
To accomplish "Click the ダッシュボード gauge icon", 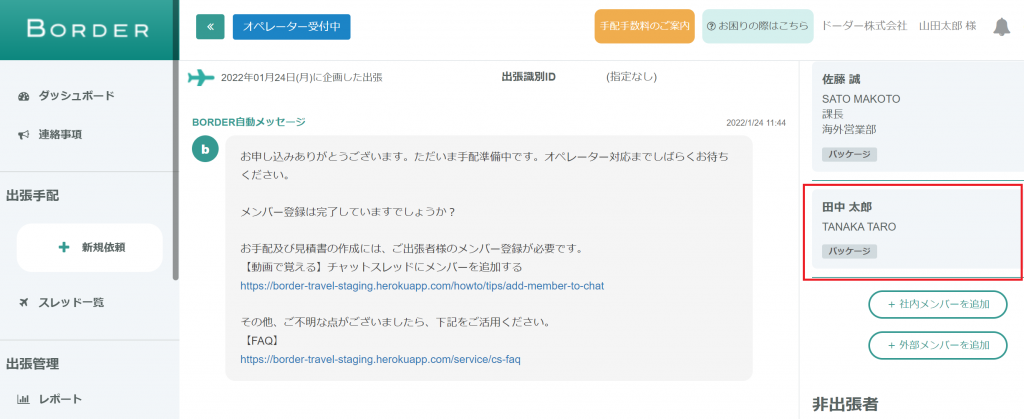I will tap(24, 96).
